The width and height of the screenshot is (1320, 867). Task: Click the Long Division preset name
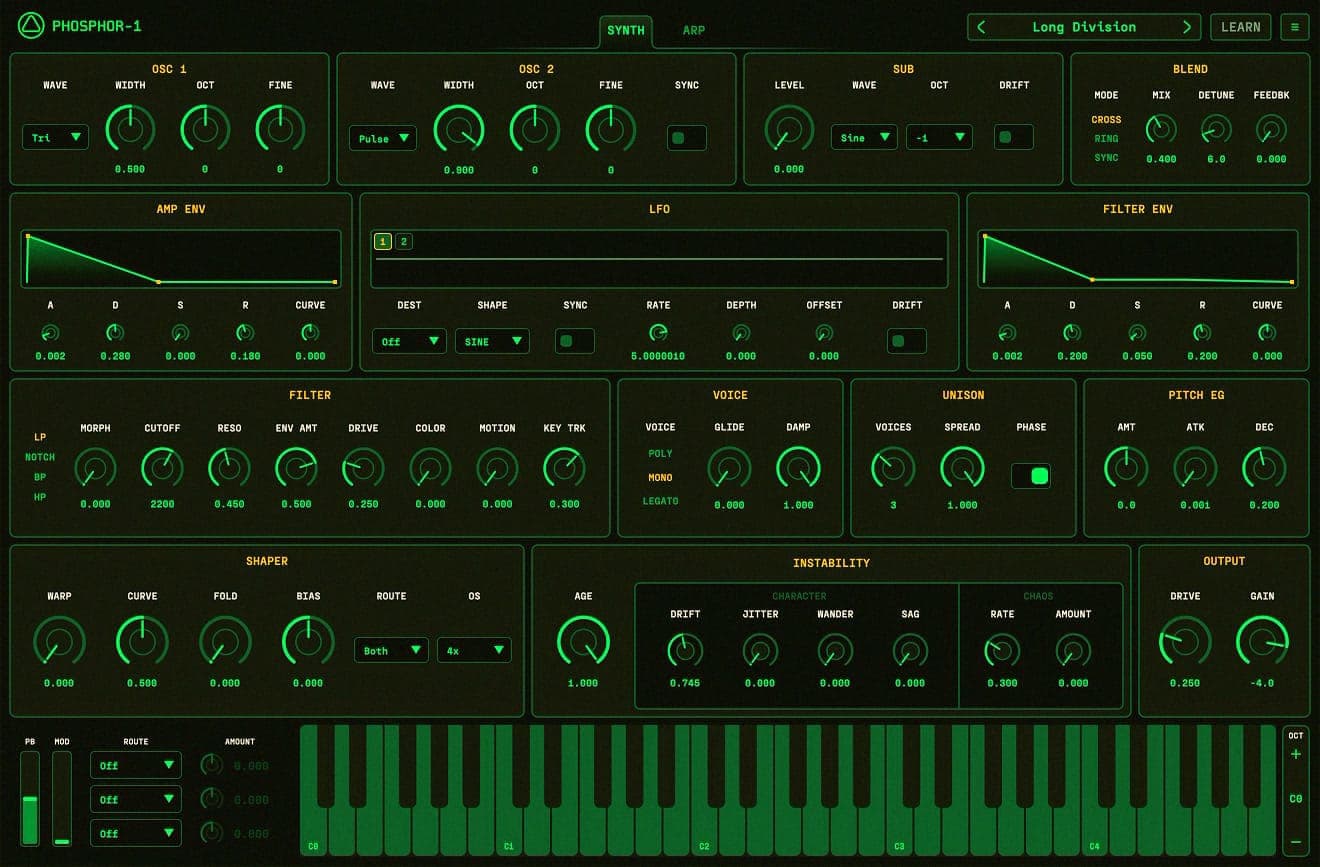1084,27
